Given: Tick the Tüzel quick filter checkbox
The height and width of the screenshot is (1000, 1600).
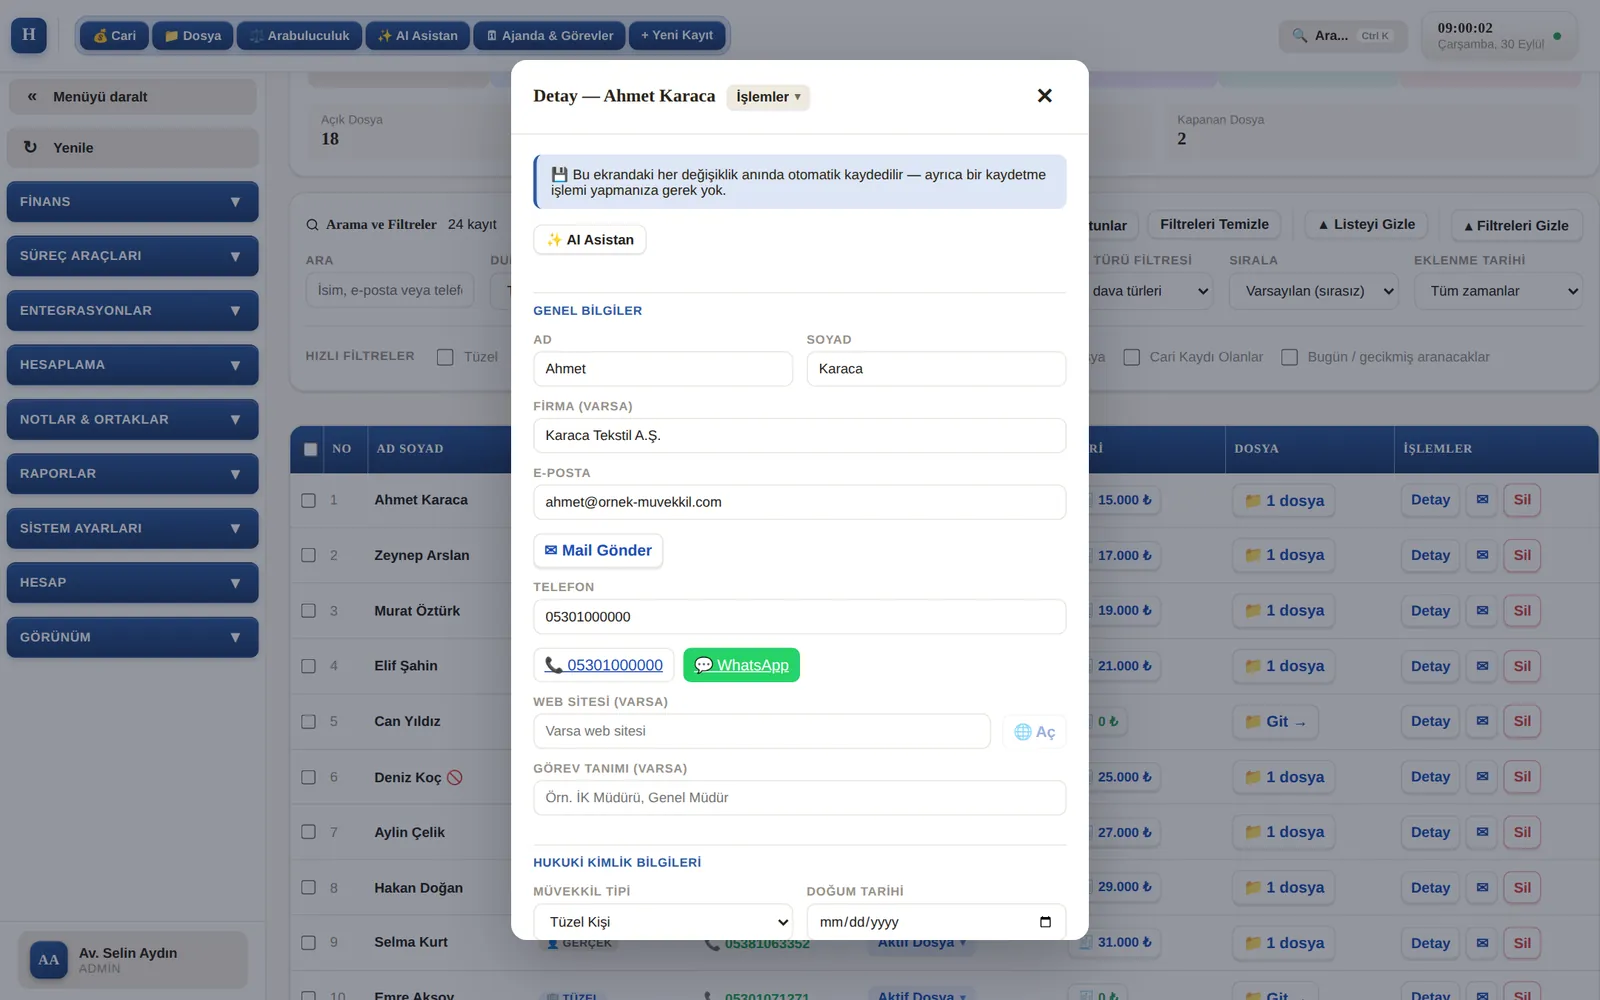Looking at the screenshot, I should pyautogui.click(x=445, y=357).
